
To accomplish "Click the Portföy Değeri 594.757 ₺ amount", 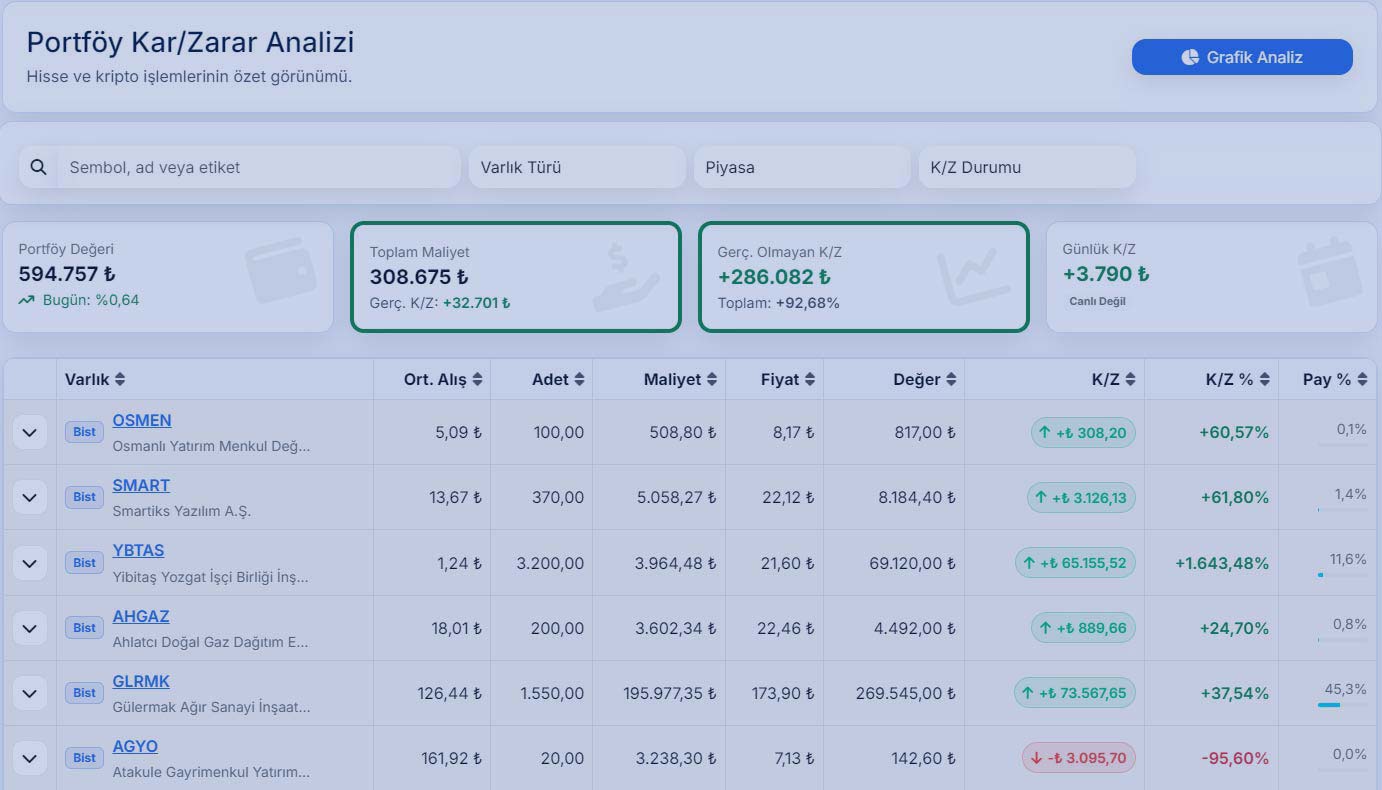I will (x=67, y=274).
